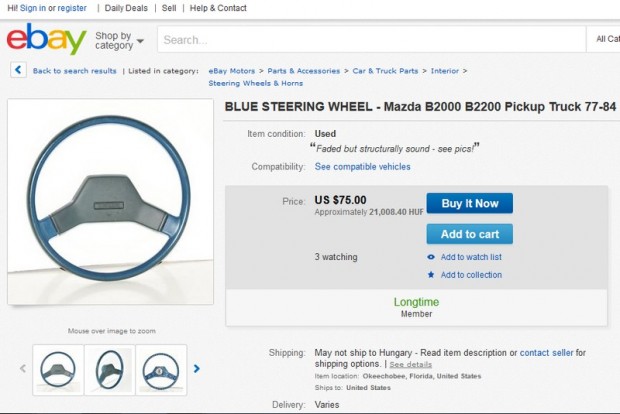Open the See compatible vehicles link
This screenshot has height=414, width=620.
click(x=362, y=167)
